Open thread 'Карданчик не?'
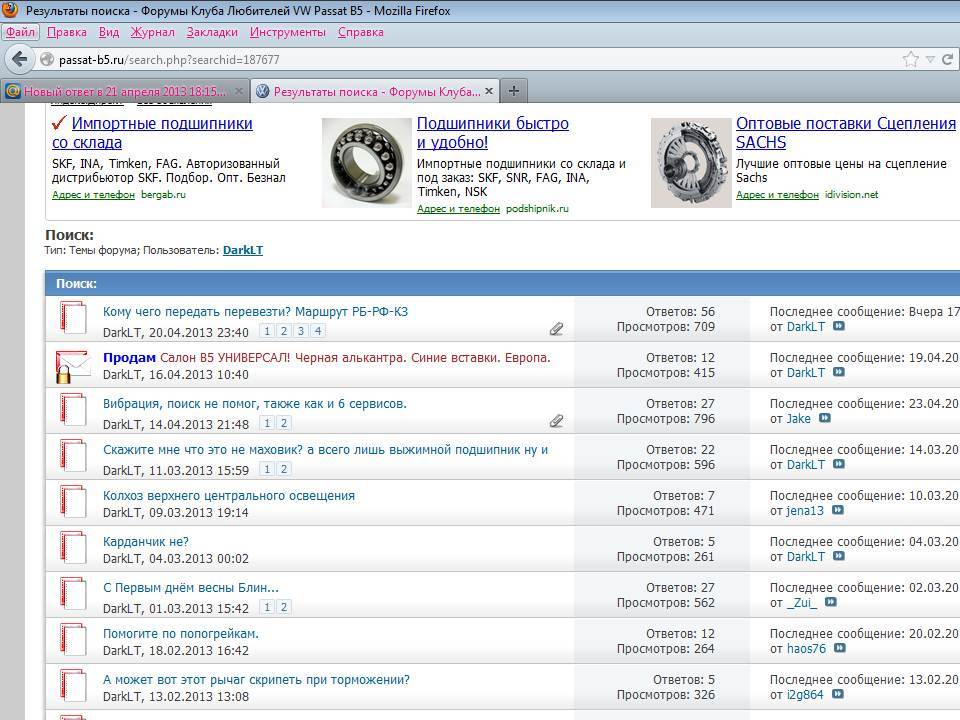 point(146,541)
